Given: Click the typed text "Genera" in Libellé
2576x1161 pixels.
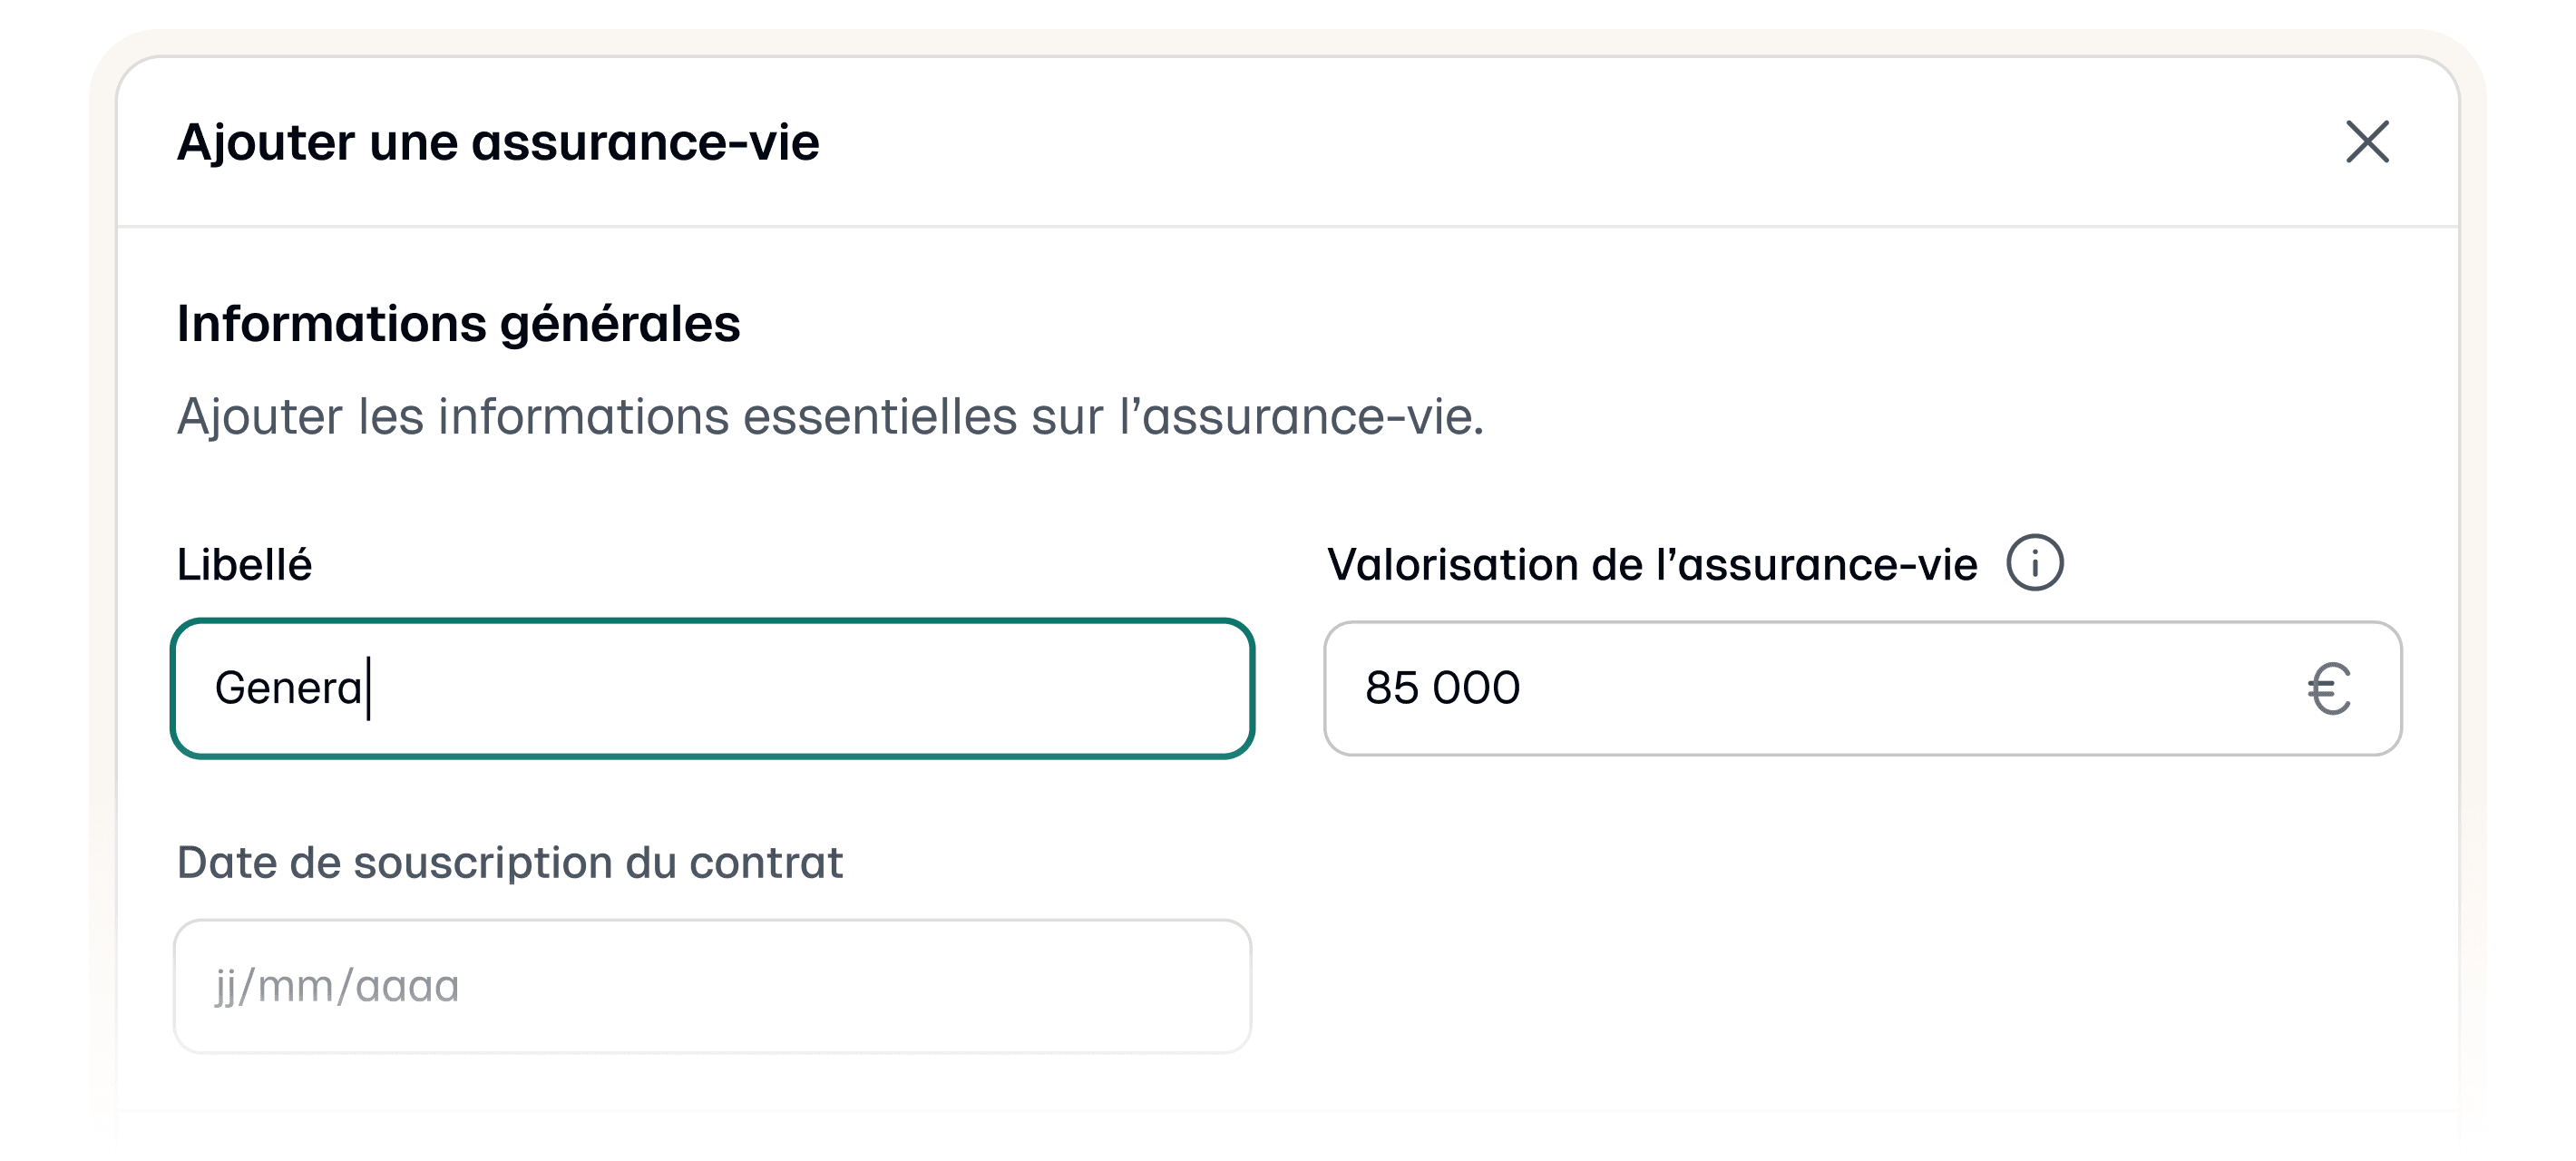Looking at the screenshot, I should click(288, 688).
